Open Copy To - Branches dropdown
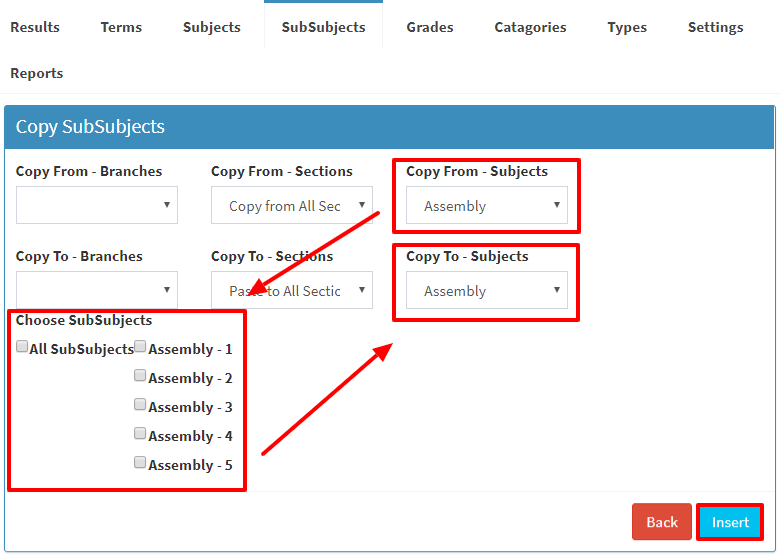Screen dimensions: 781x557 pos(97,290)
